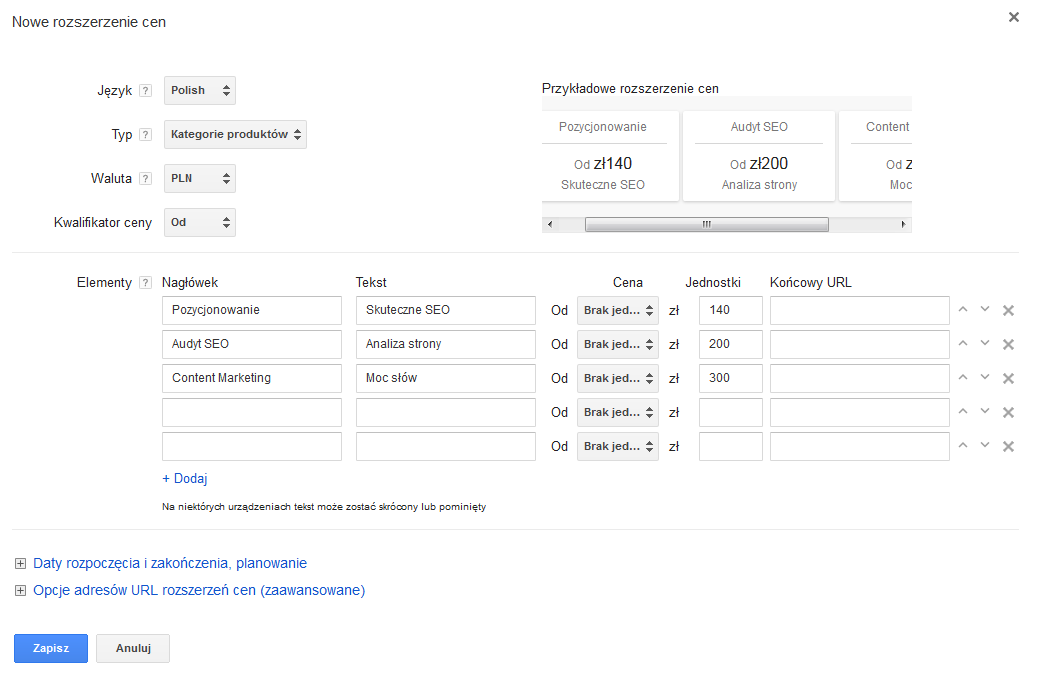Click the Moc słów text field
Viewport: 1039px width, 676px height.
[x=446, y=378]
